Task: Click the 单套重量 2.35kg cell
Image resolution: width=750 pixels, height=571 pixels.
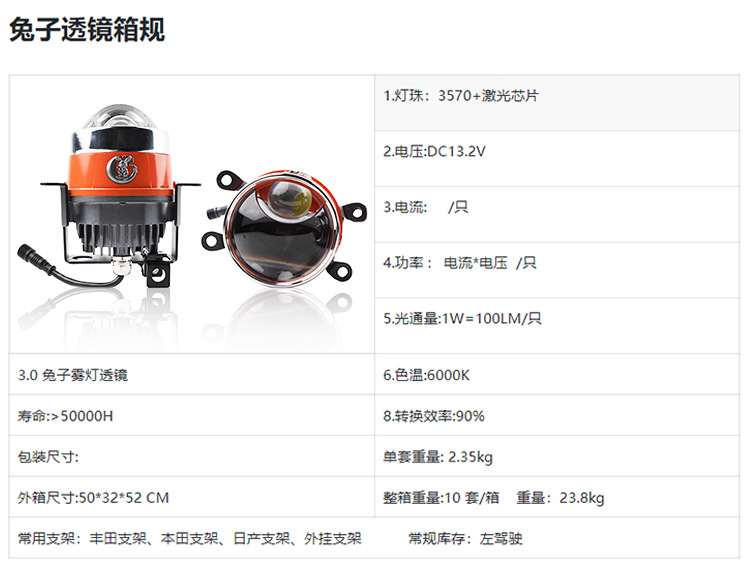Action: pos(557,456)
